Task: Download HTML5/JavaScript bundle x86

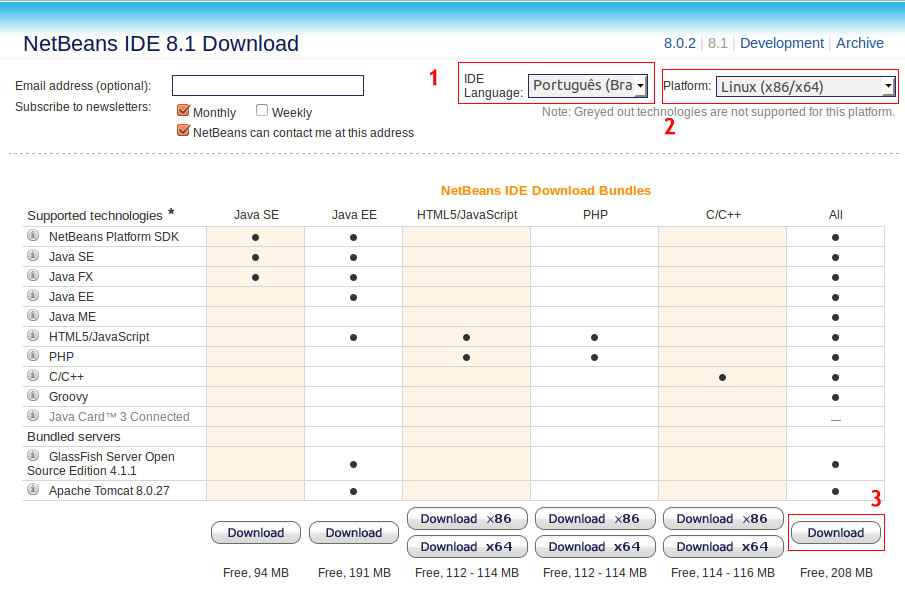Action: 467,519
